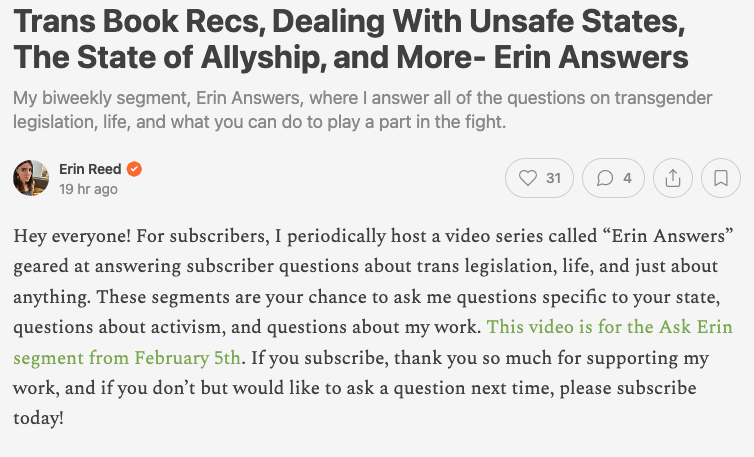Open Erin Reed's profile avatar
The height and width of the screenshot is (457, 754).
point(31,178)
